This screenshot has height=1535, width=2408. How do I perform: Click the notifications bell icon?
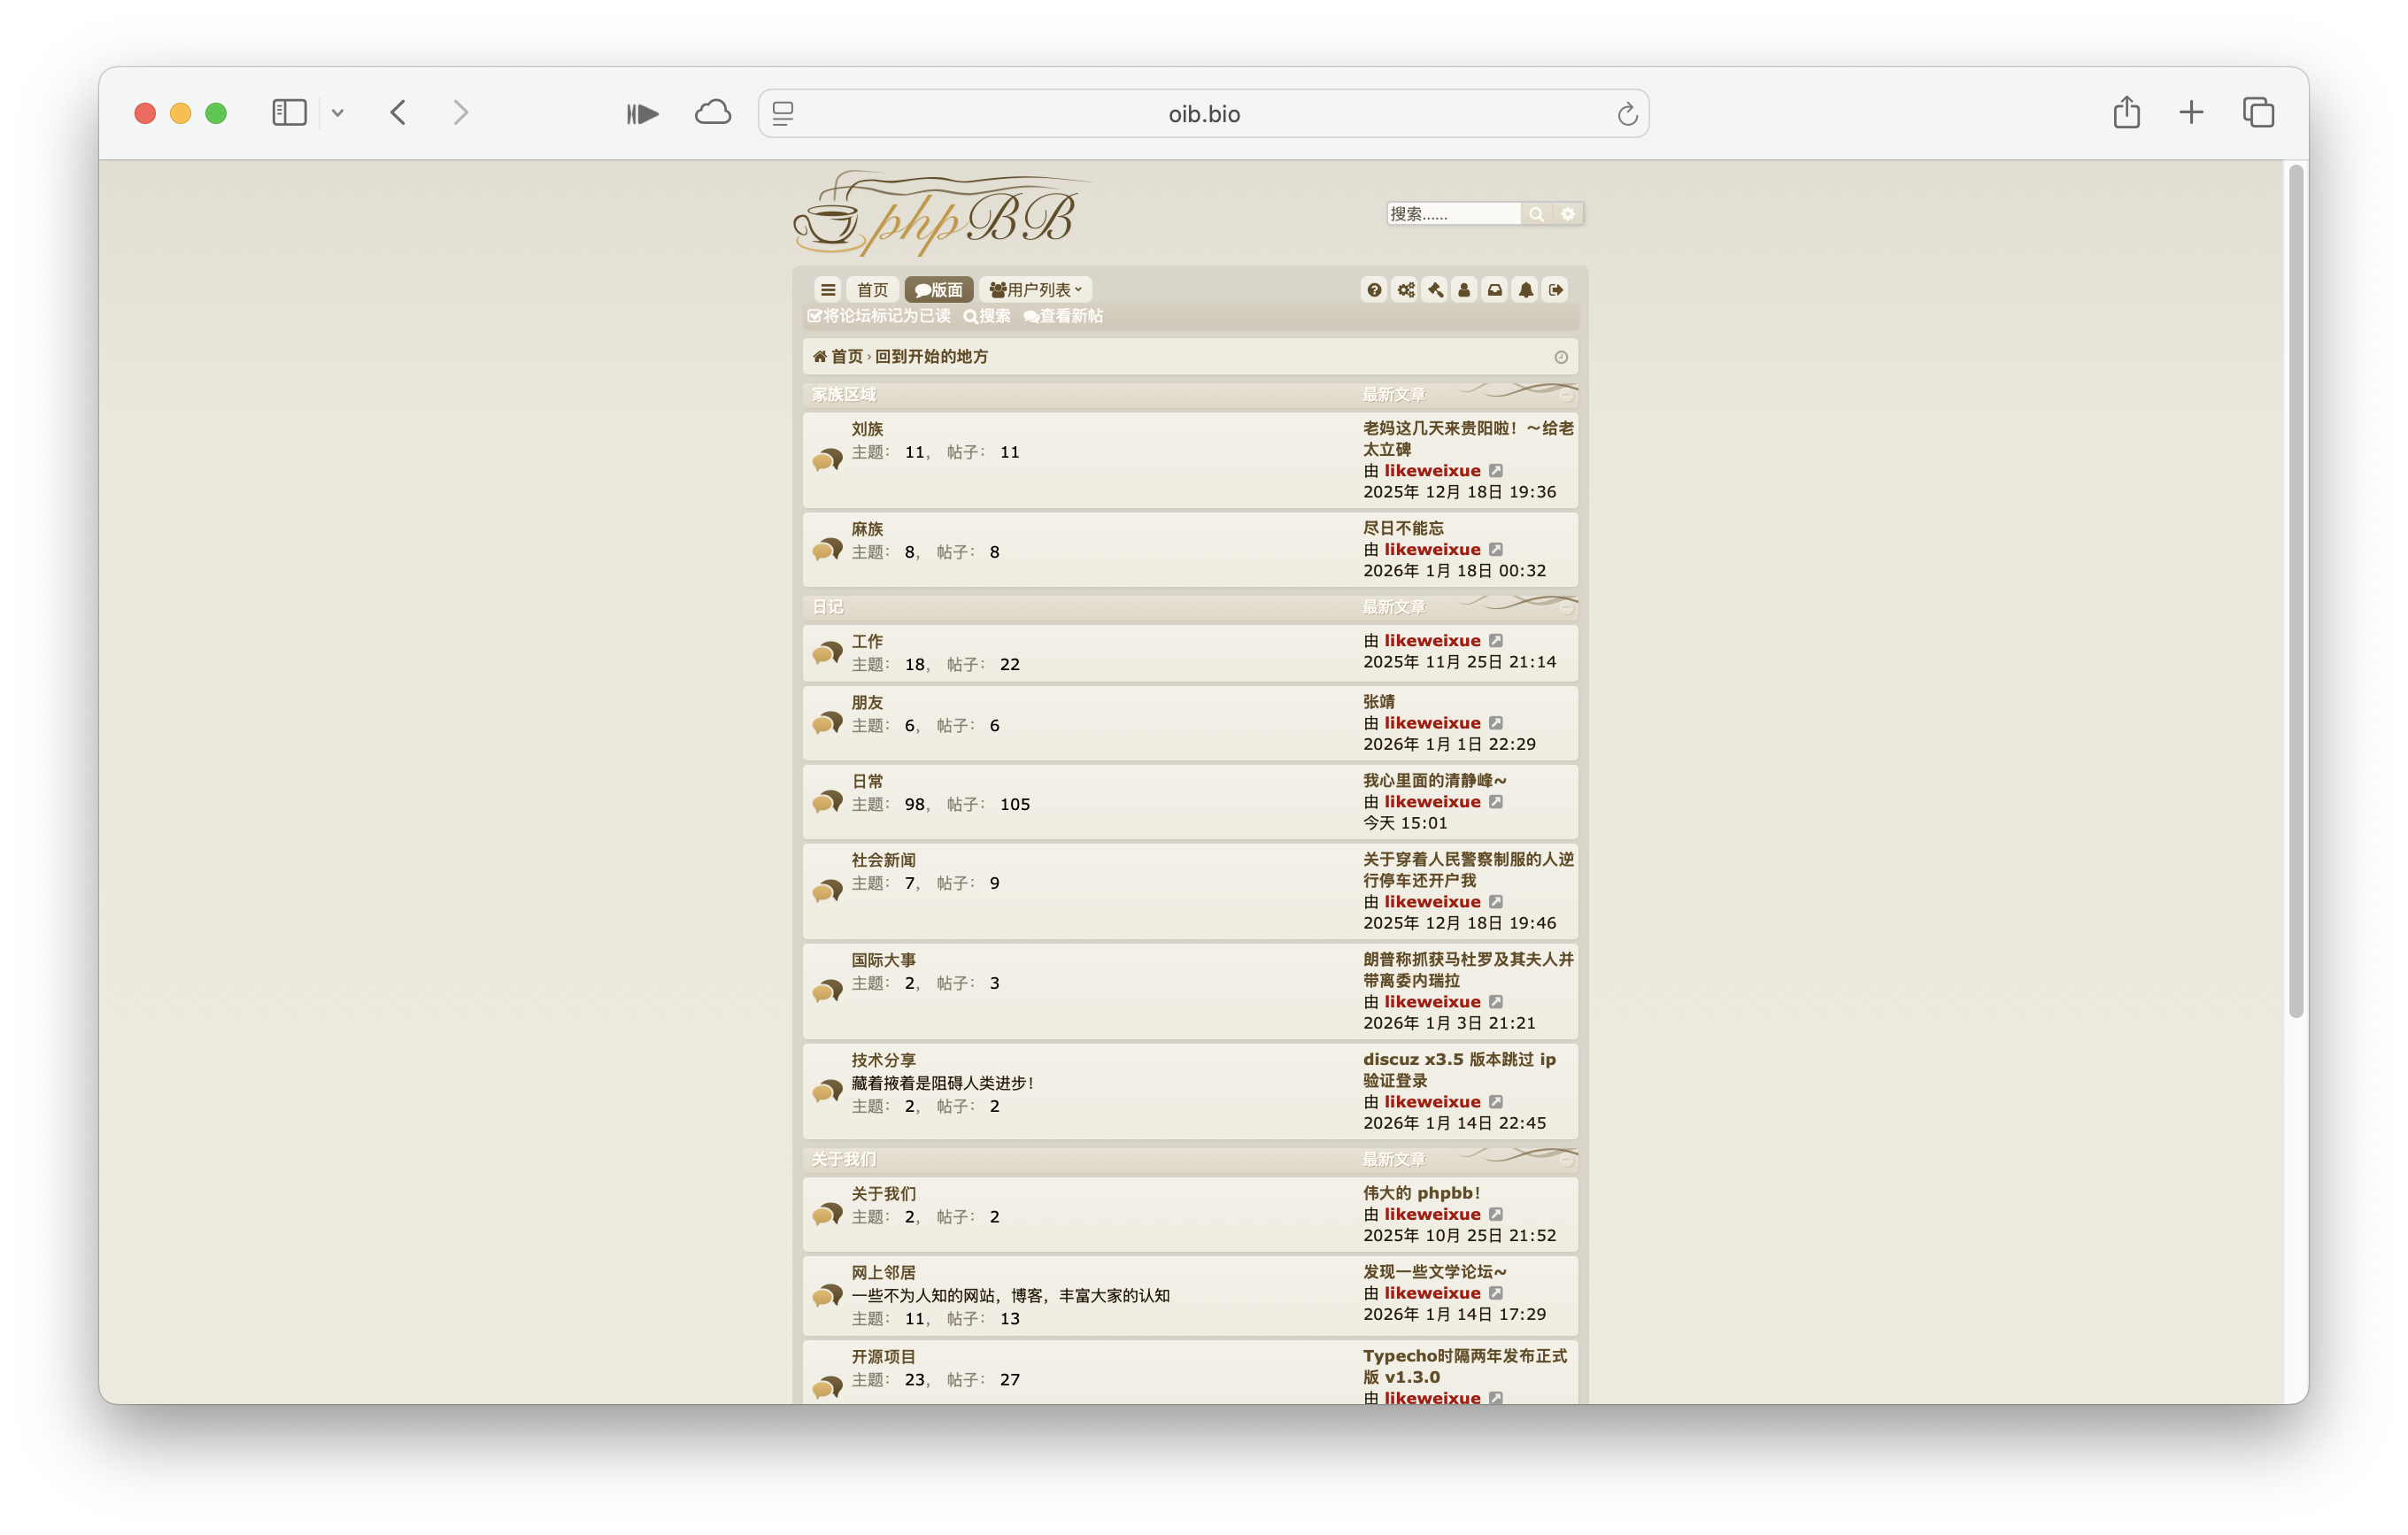click(x=1525, y=290)
